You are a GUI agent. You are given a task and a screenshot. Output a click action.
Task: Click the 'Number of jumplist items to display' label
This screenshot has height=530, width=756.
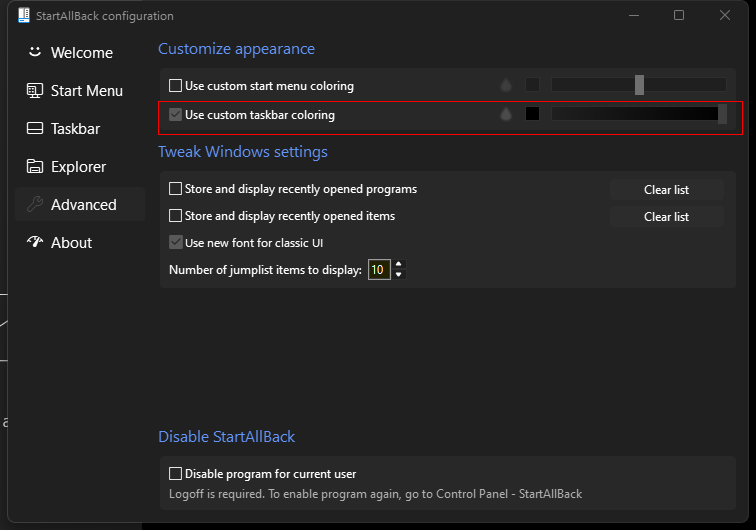coord(265,270)
